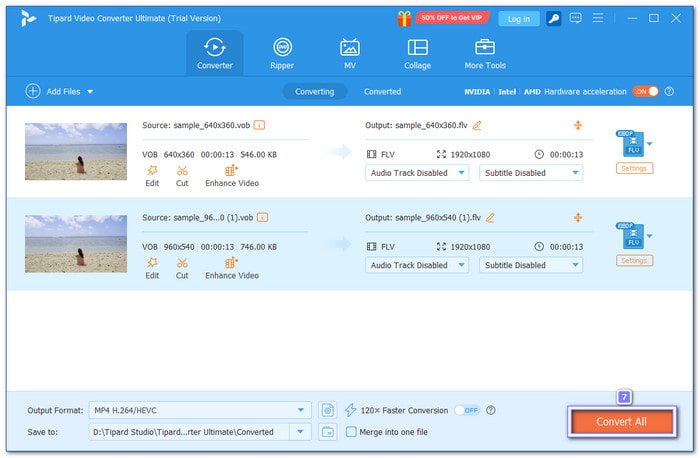Click the Log in button
The image size is (700, 458).
[x=519, y=18]
